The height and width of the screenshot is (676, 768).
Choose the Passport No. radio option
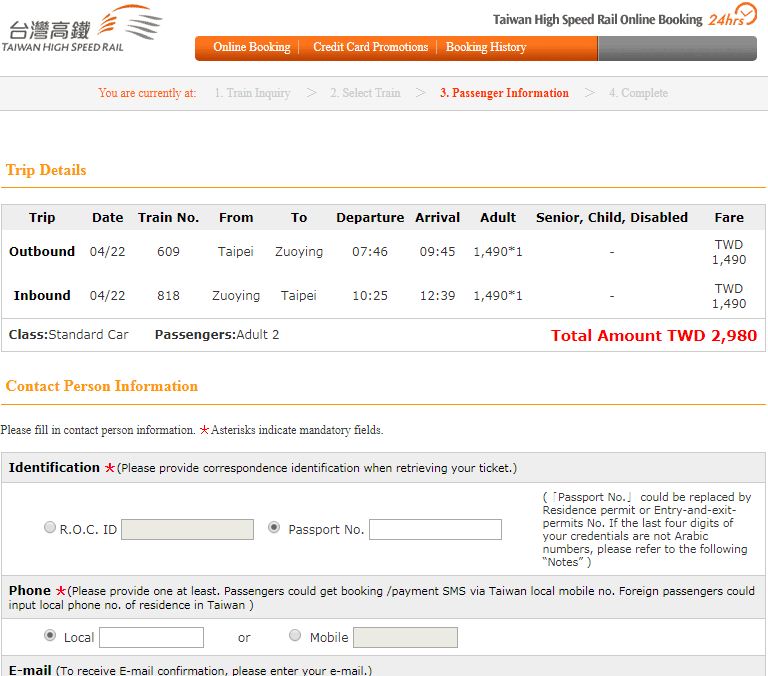coord(274,528)
